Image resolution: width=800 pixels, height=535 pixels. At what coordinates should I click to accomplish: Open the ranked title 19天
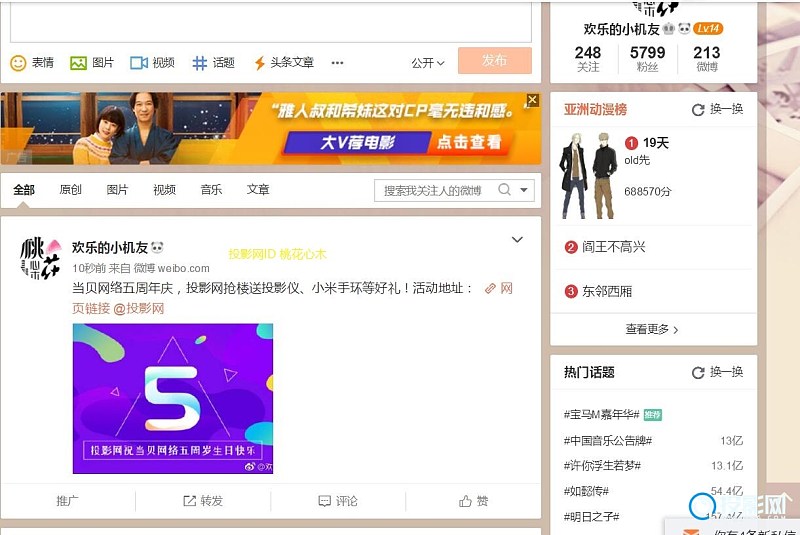[656, 143]
